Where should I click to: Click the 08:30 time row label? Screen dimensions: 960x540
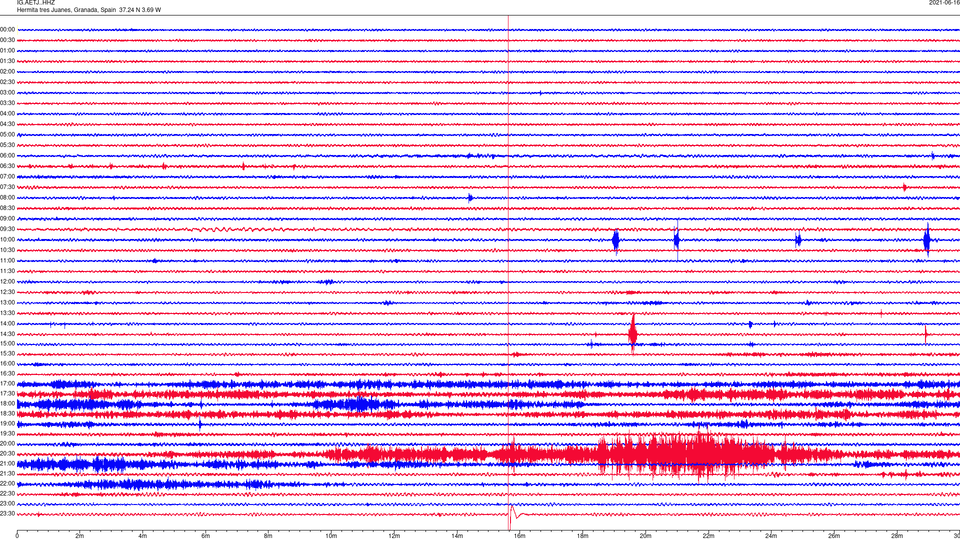tap(7, 208)
